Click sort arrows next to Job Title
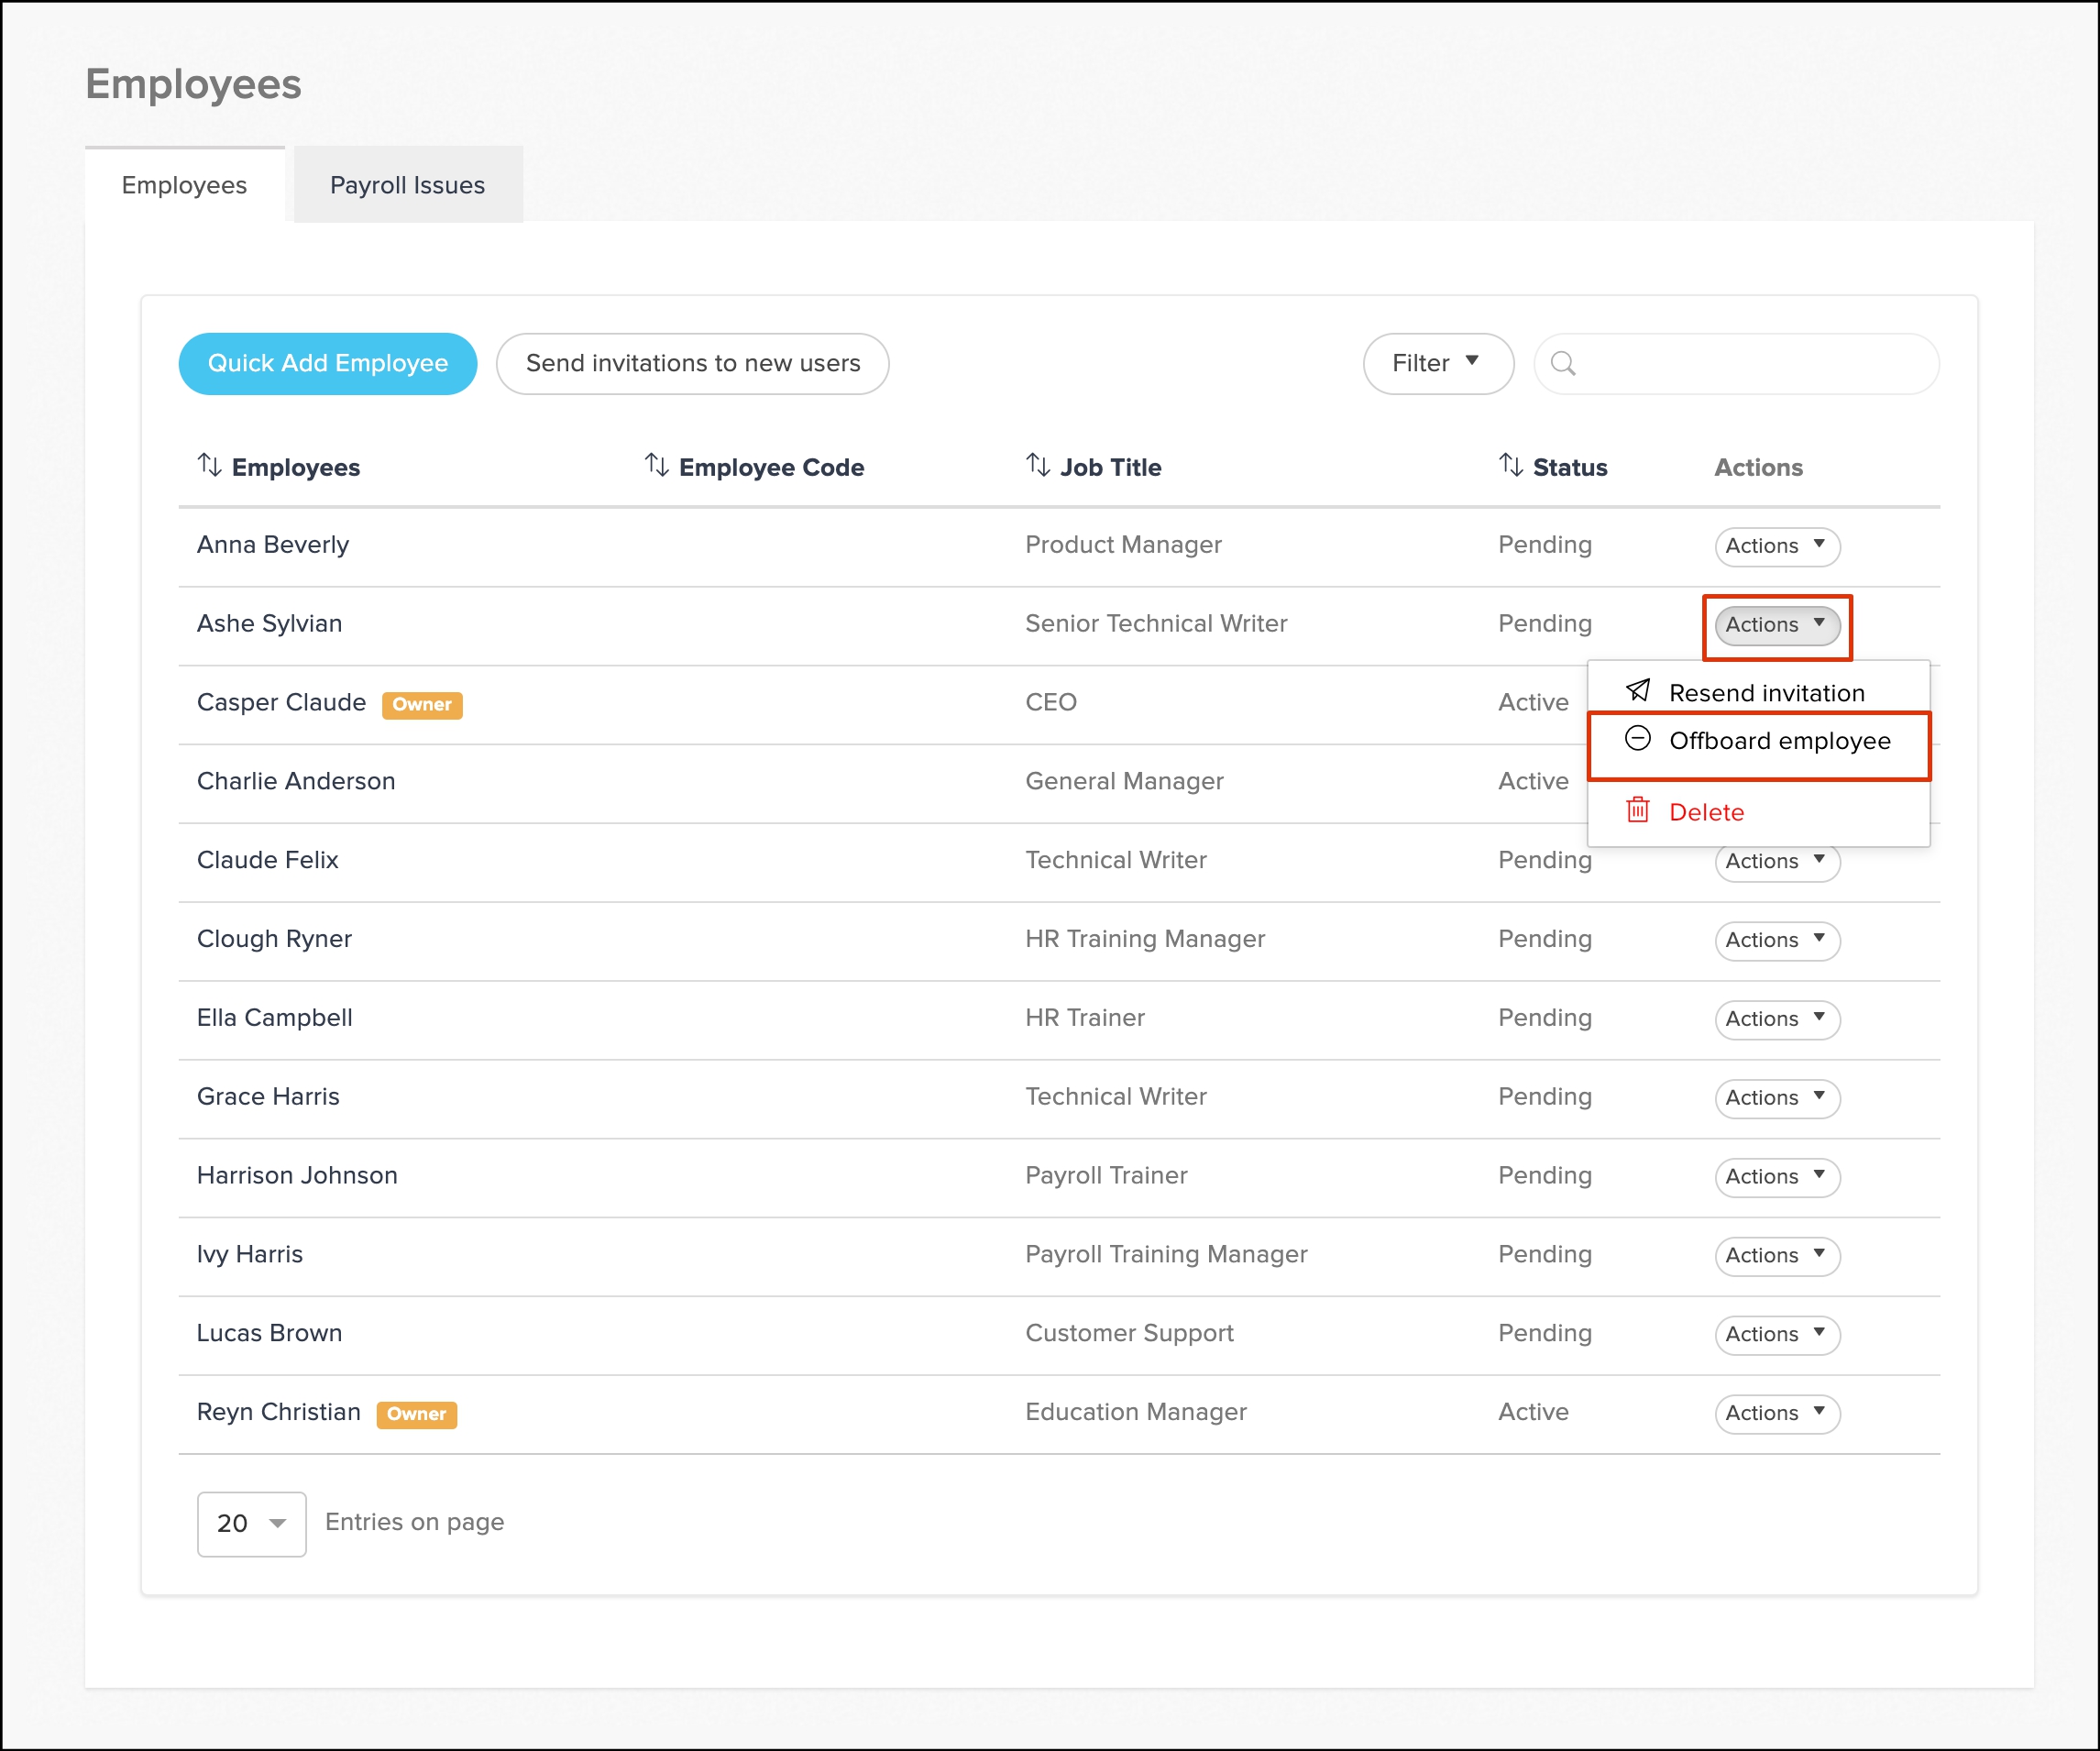 (x=1037, y=465)
